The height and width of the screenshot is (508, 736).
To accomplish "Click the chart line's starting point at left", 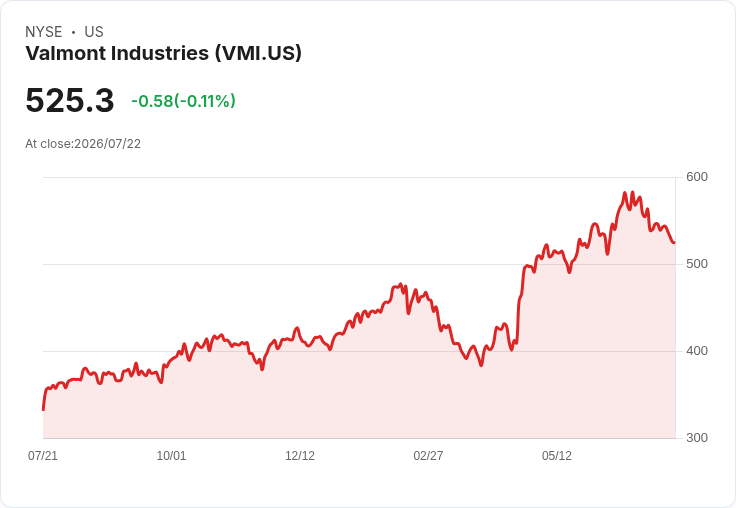I will 43,410.
